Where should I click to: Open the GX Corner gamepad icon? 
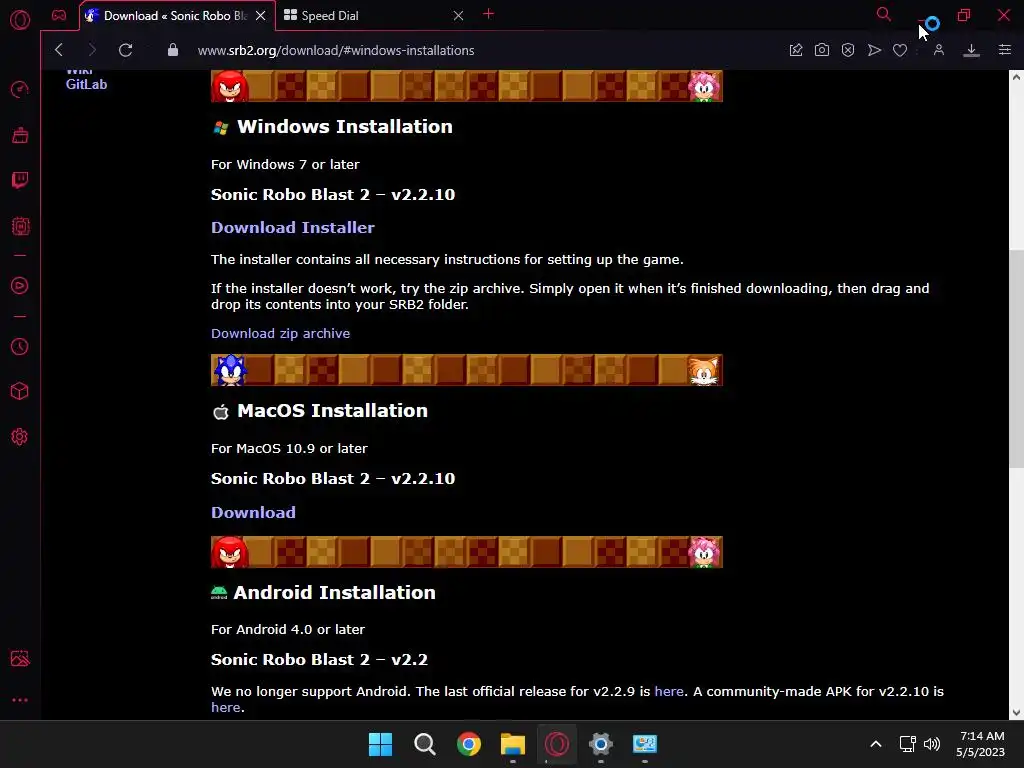click(59, 15)
